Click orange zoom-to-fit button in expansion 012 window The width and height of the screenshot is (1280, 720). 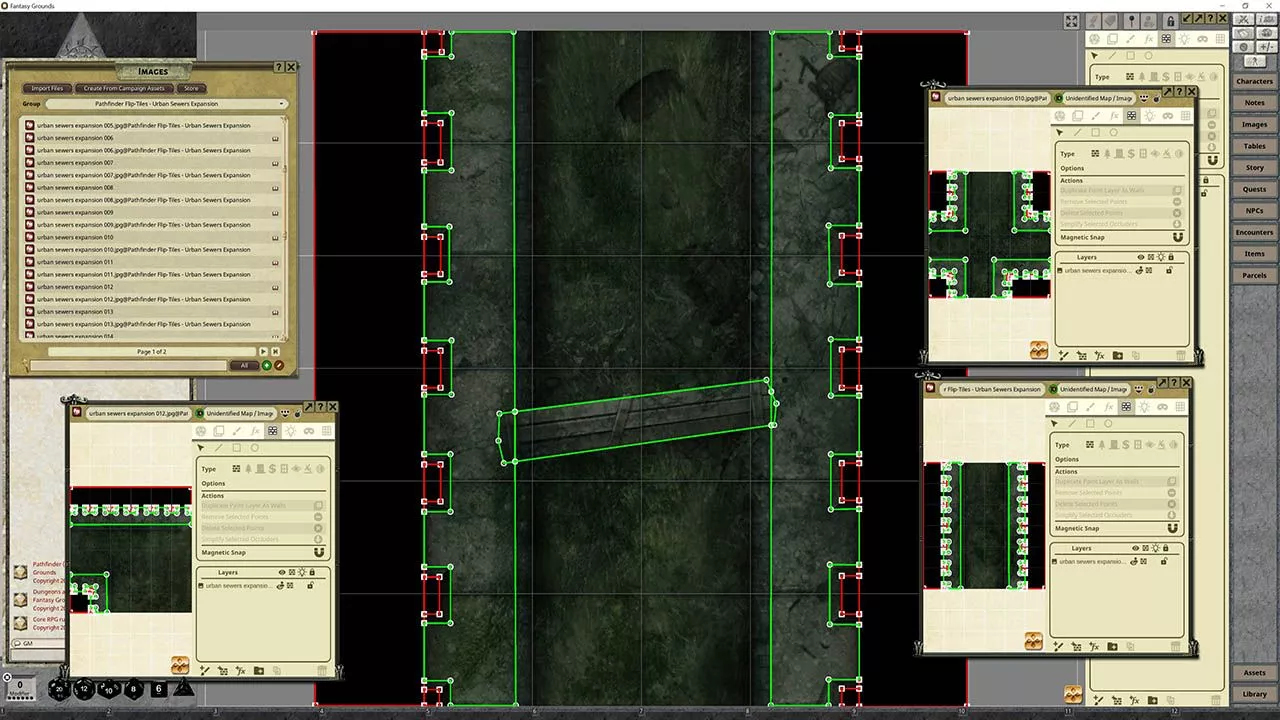point(180,665)
